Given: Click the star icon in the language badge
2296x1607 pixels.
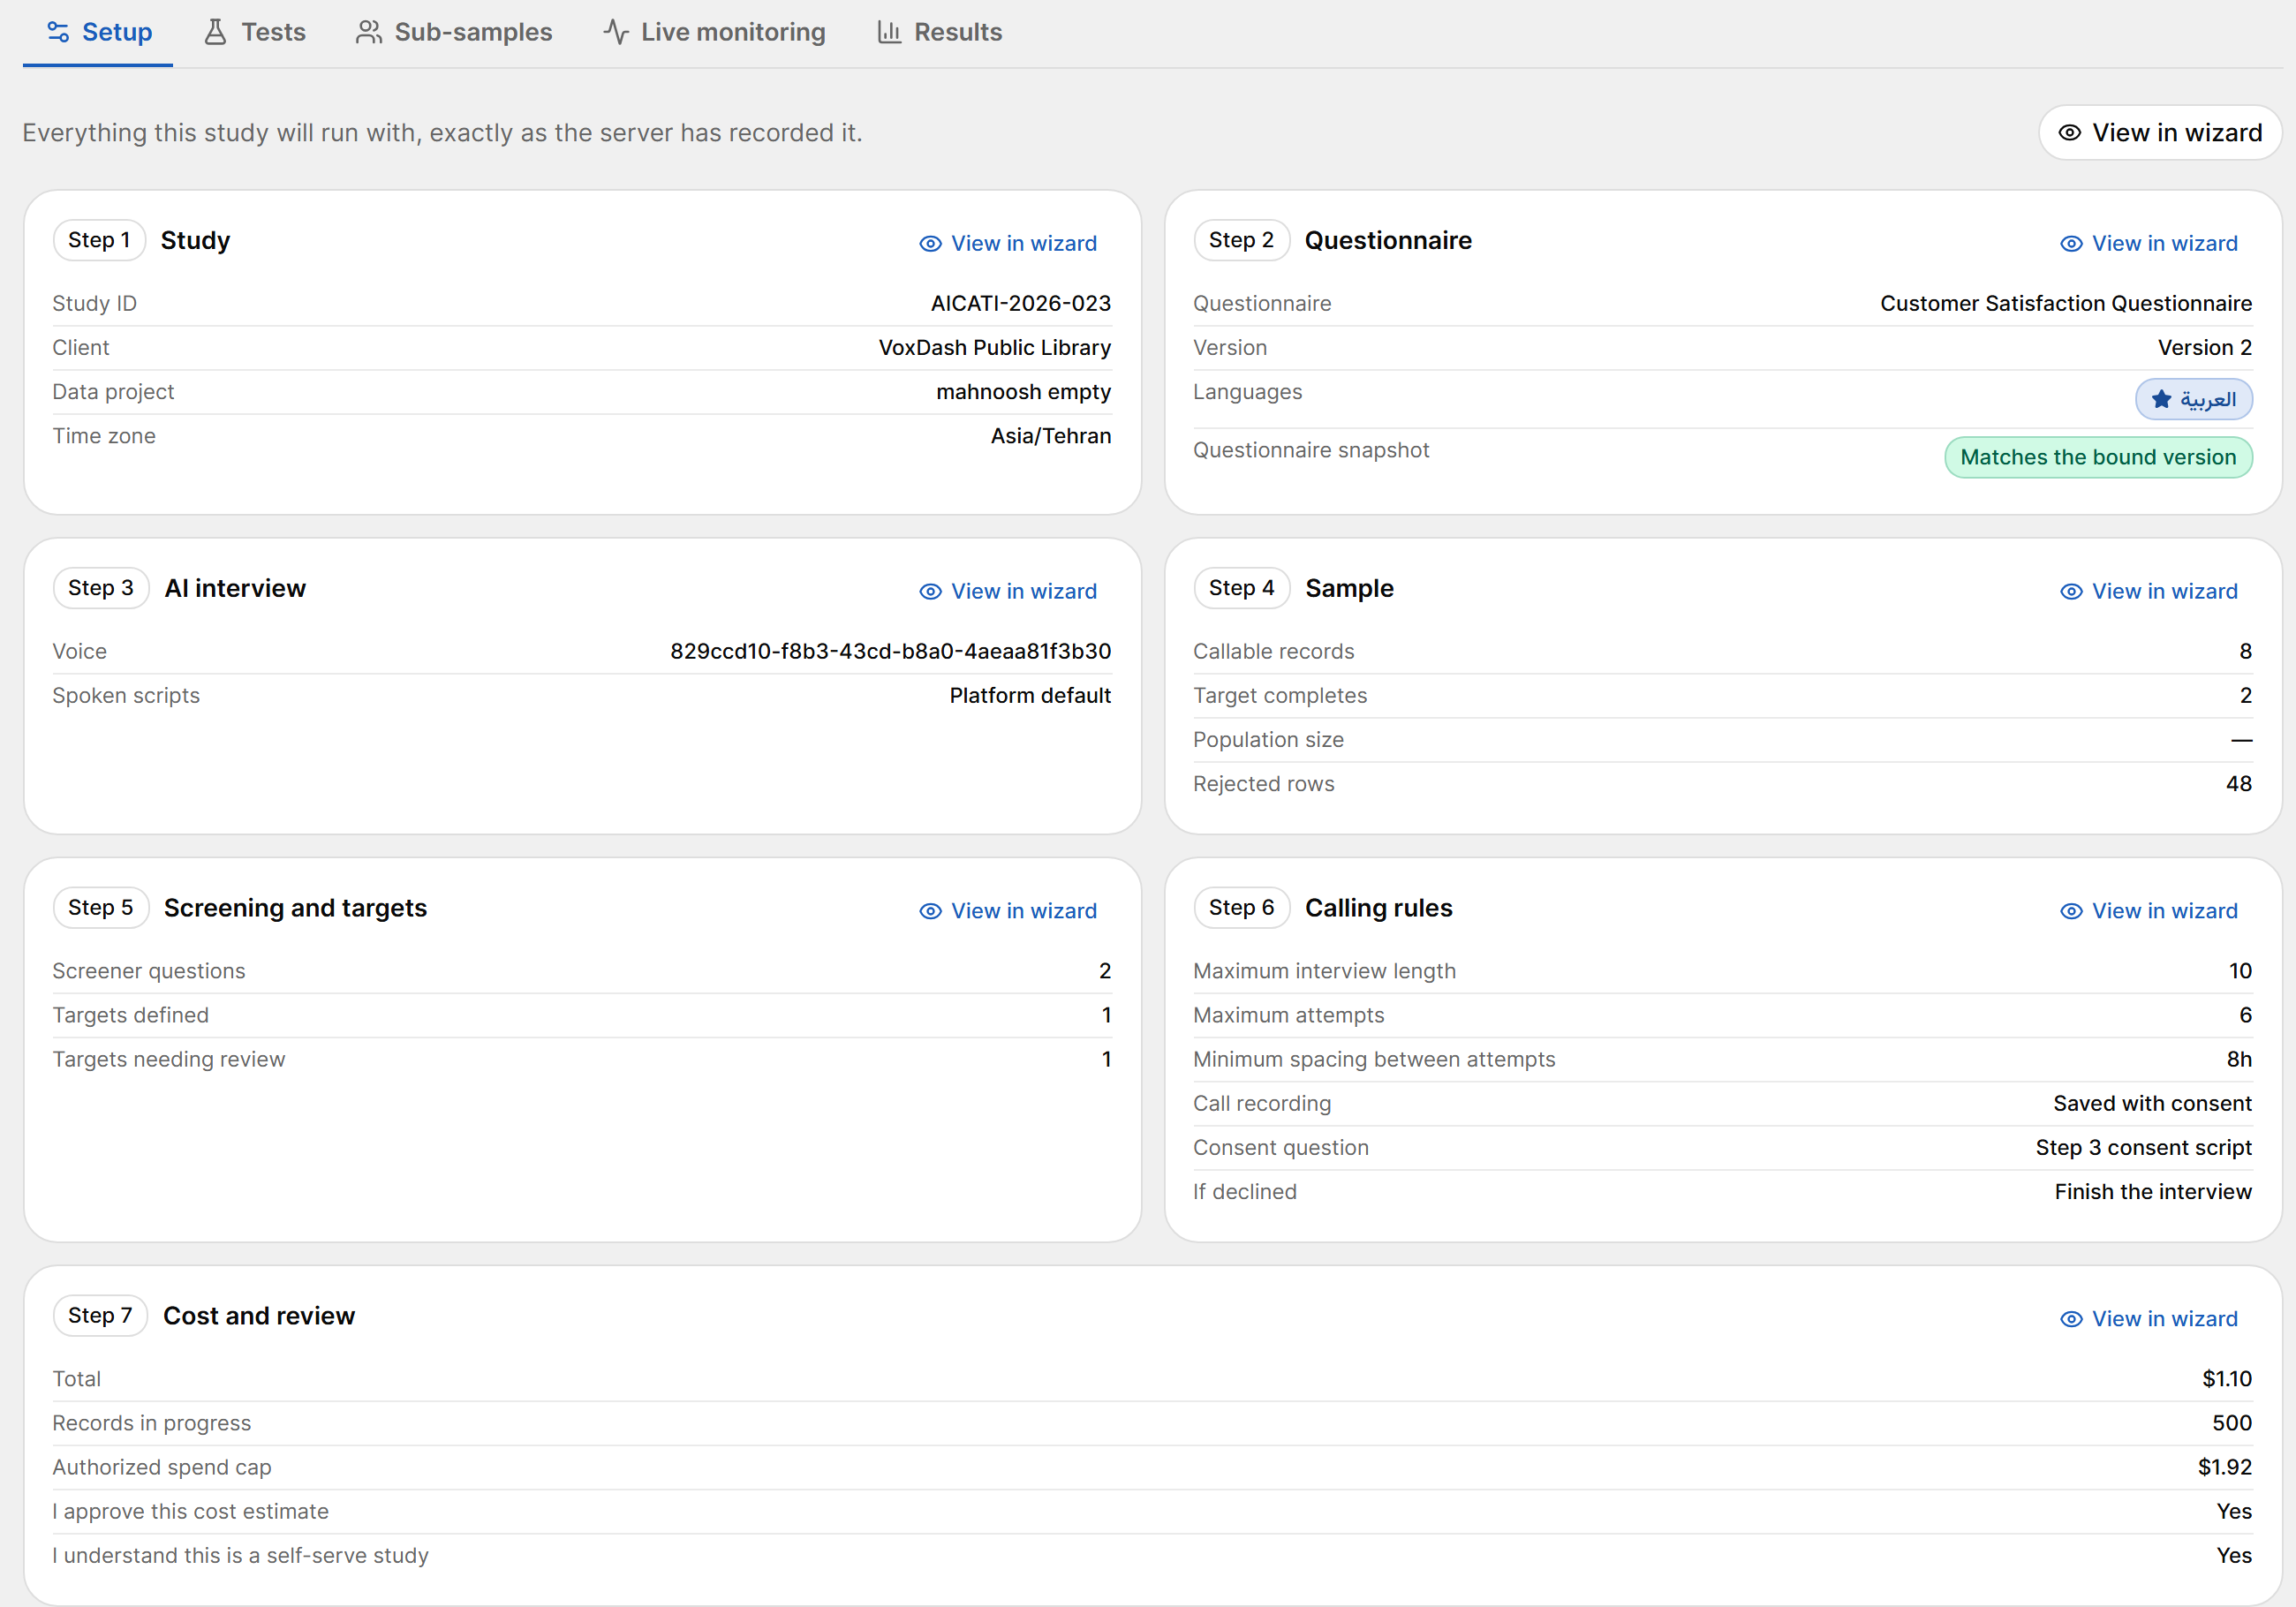Looking at the screenshot, I should [x=2161, y=399].
